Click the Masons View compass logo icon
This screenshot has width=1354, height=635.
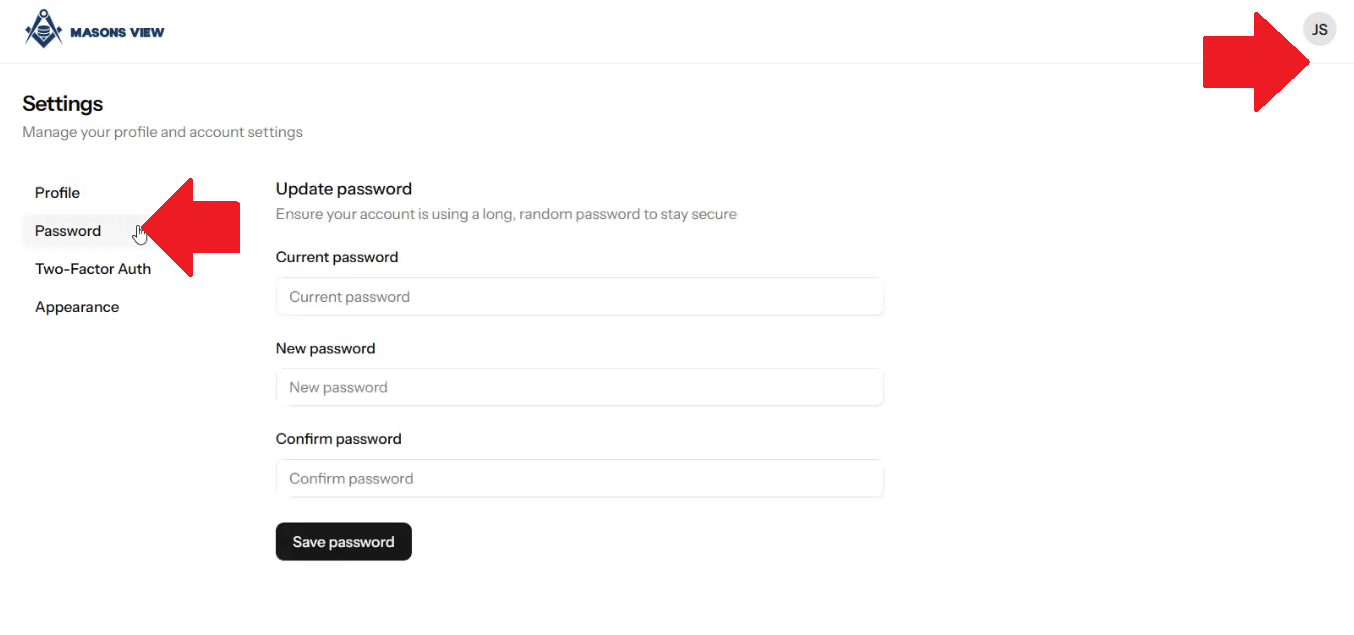[x=43, y=30]
